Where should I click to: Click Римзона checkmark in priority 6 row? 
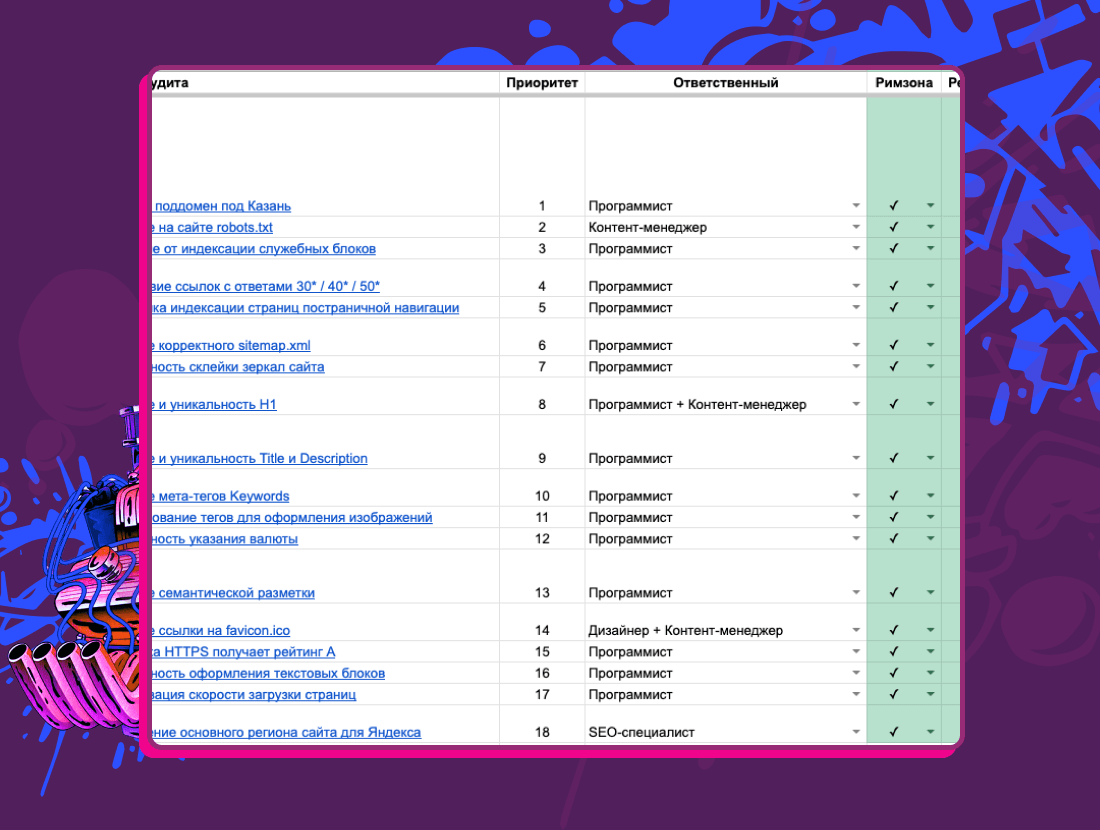click(894, 345)
